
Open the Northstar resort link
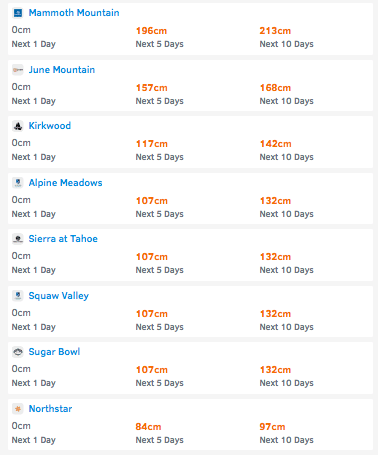click(50, 409)
